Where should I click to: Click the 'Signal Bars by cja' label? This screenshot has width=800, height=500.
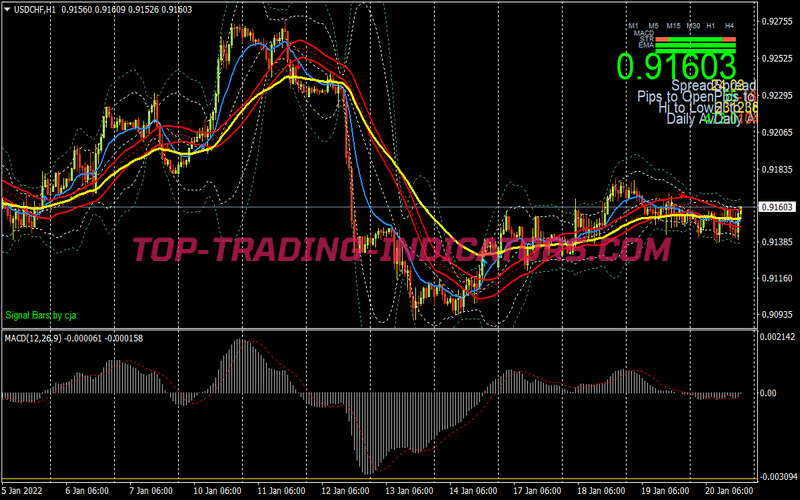[41, 315]
